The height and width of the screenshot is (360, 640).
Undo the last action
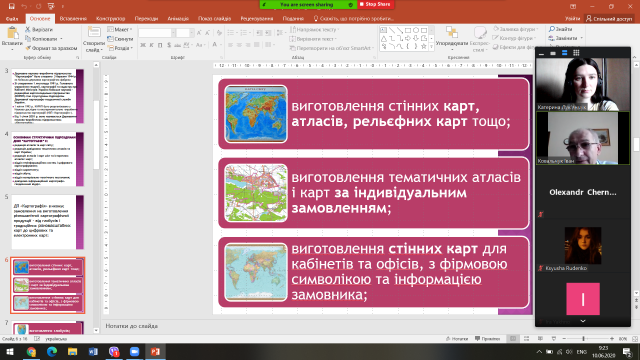click(x=24, y=6)
